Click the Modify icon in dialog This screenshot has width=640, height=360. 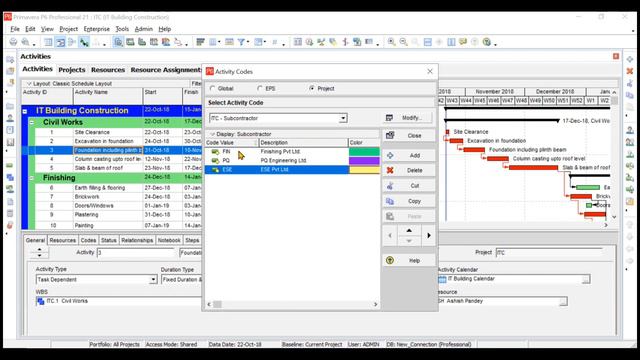[389, 118]
